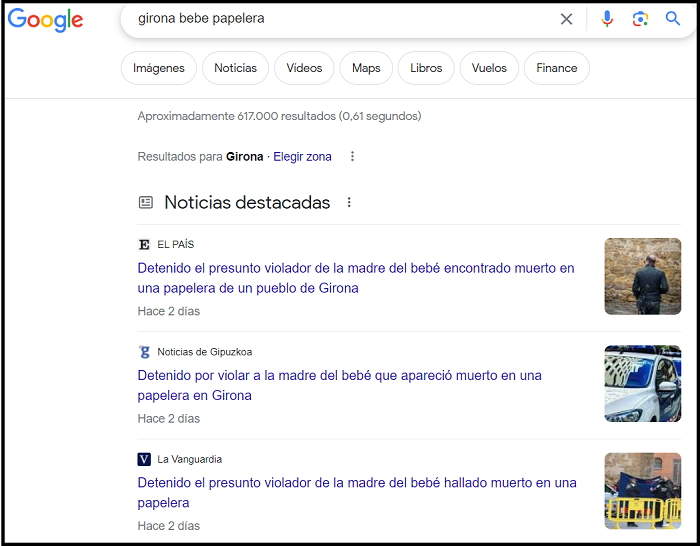Open Google Lens image search icon
The image size is (700, 546).
click(x=640, y=19)
